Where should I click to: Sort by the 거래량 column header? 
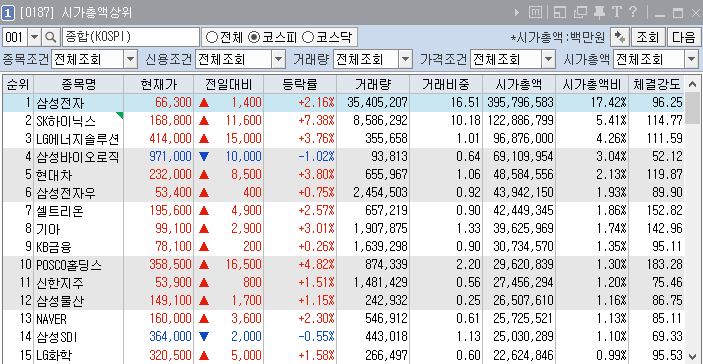click(373, 84)
